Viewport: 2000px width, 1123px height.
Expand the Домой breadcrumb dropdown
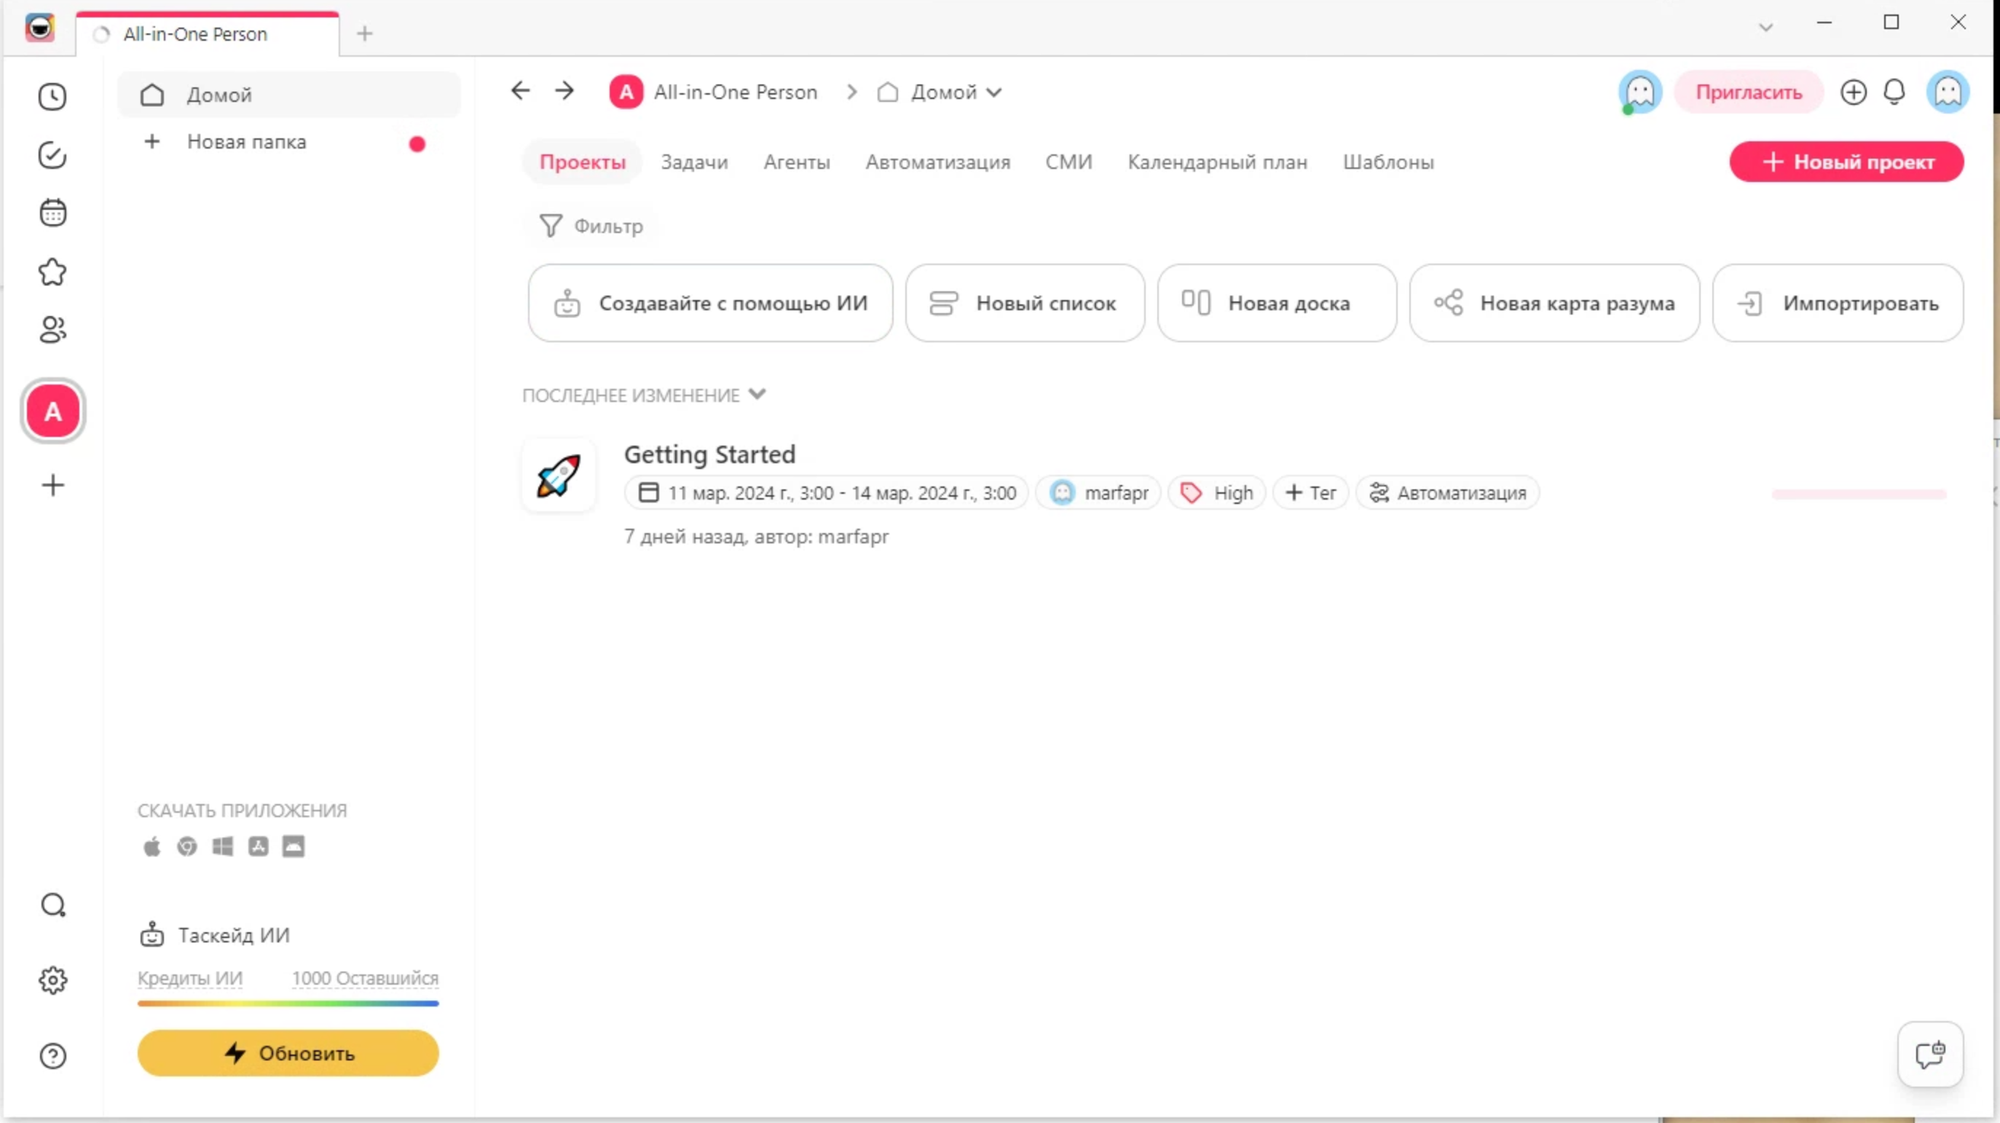[994, 92]
